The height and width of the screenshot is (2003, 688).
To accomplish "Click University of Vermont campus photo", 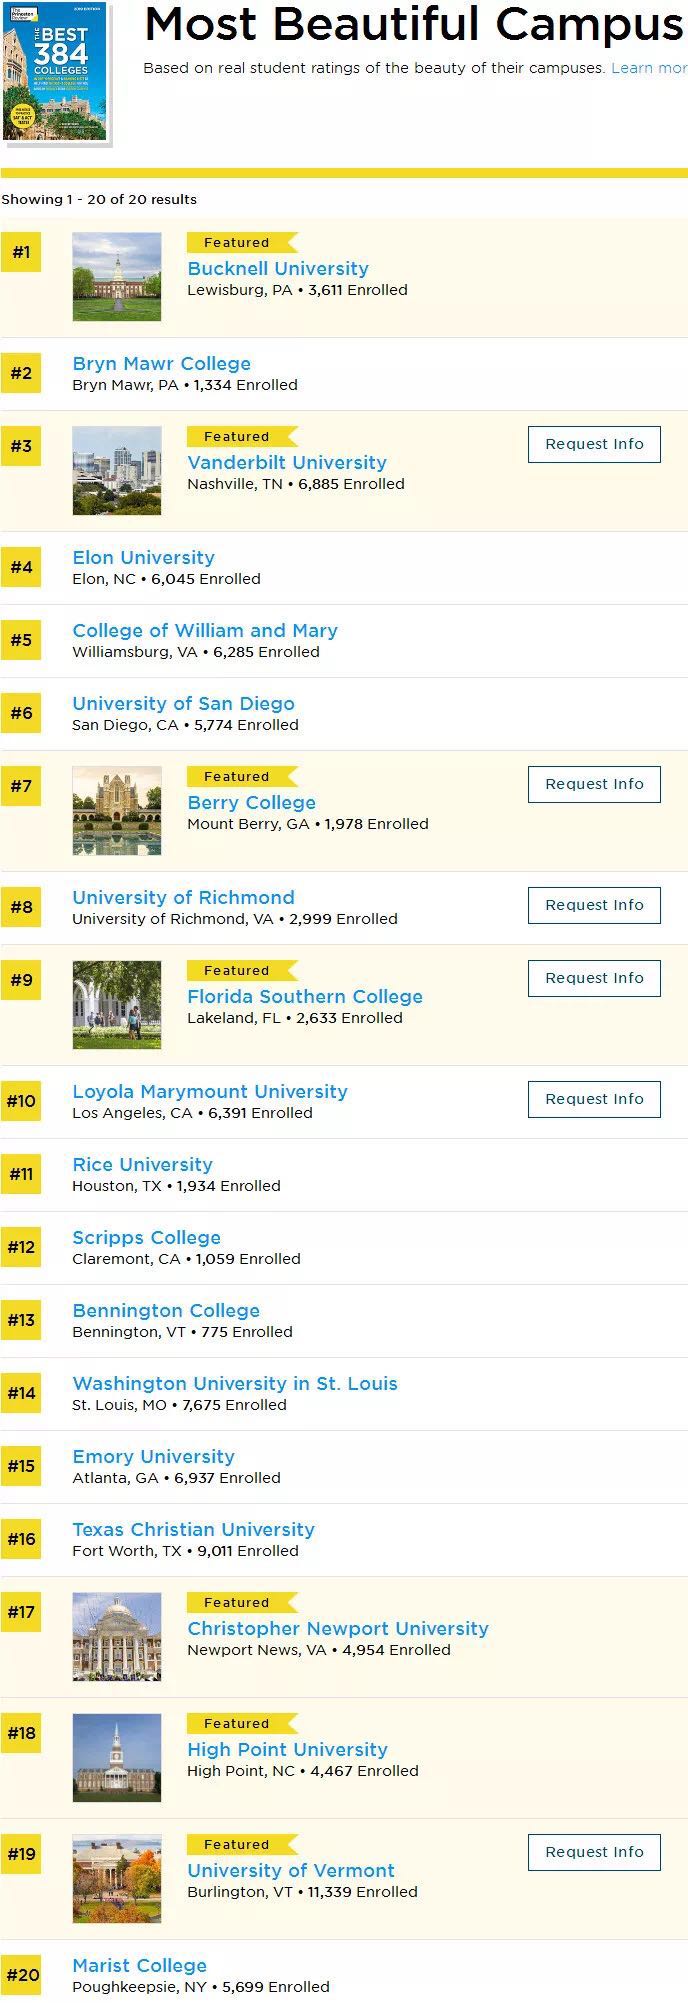I will point(117,1879).
